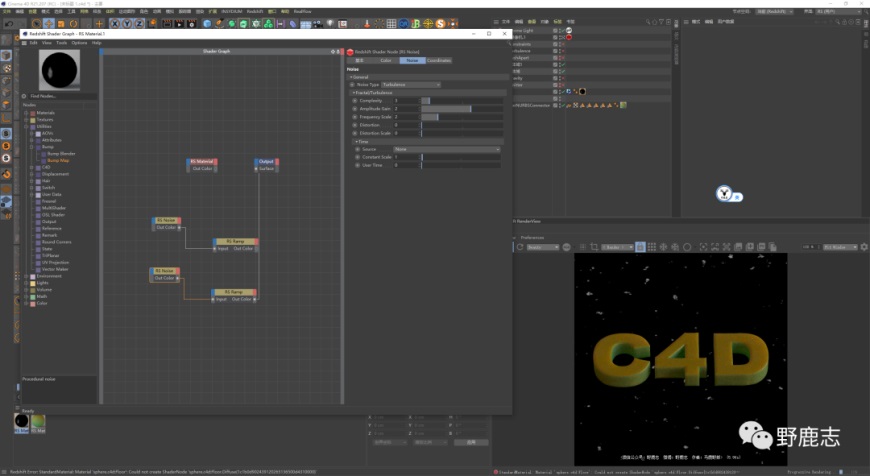870x476 pixels.
Task: Select the Scale tool in the toolbar
Action: click(61, 24)
